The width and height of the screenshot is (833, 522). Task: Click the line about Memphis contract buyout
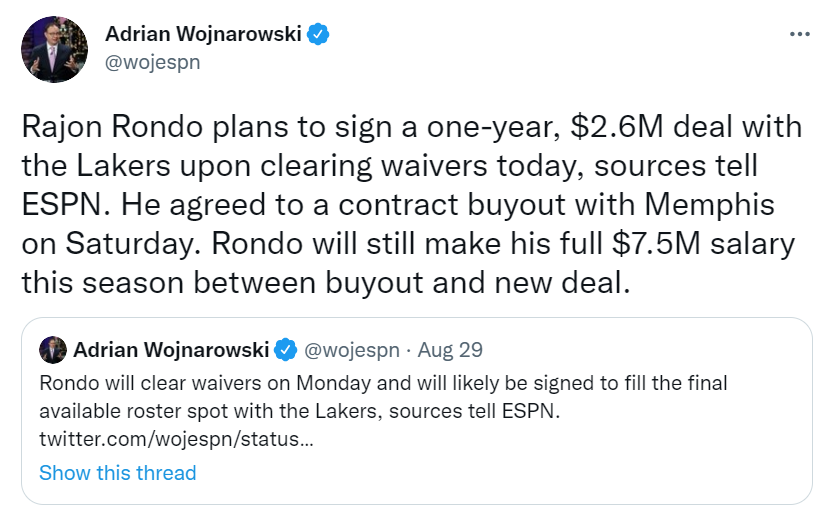pyautogui.click(x=398, y=204)
